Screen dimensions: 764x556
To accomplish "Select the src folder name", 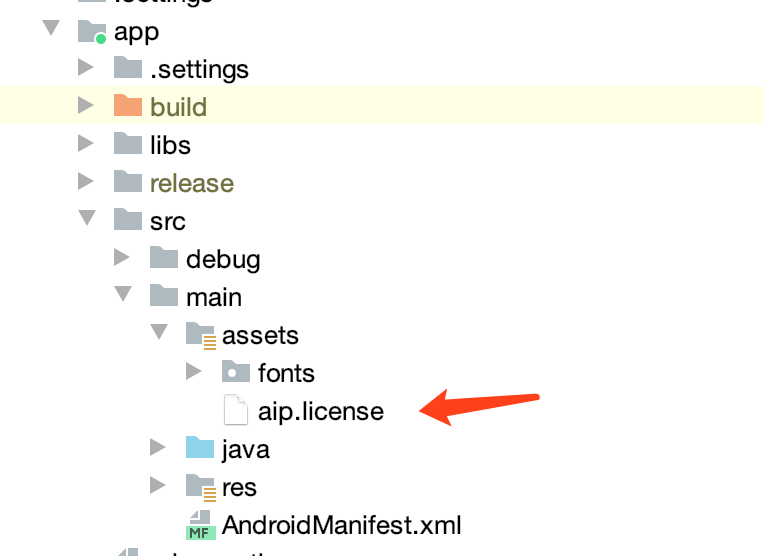I will point(168,222).
